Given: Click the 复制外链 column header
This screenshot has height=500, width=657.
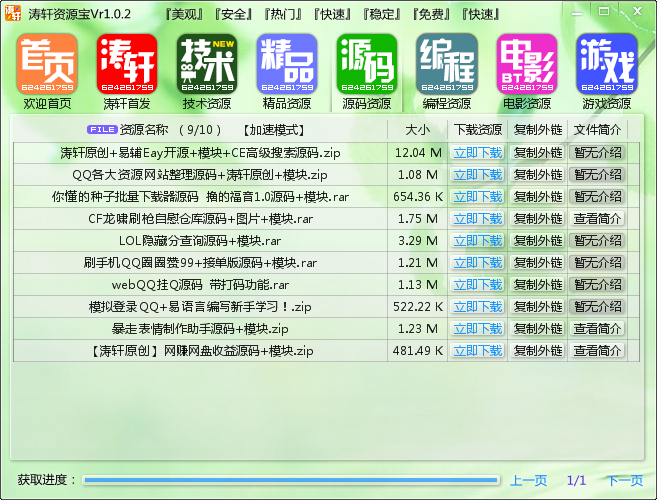Looking at the screenshot, I should (538, 130).
